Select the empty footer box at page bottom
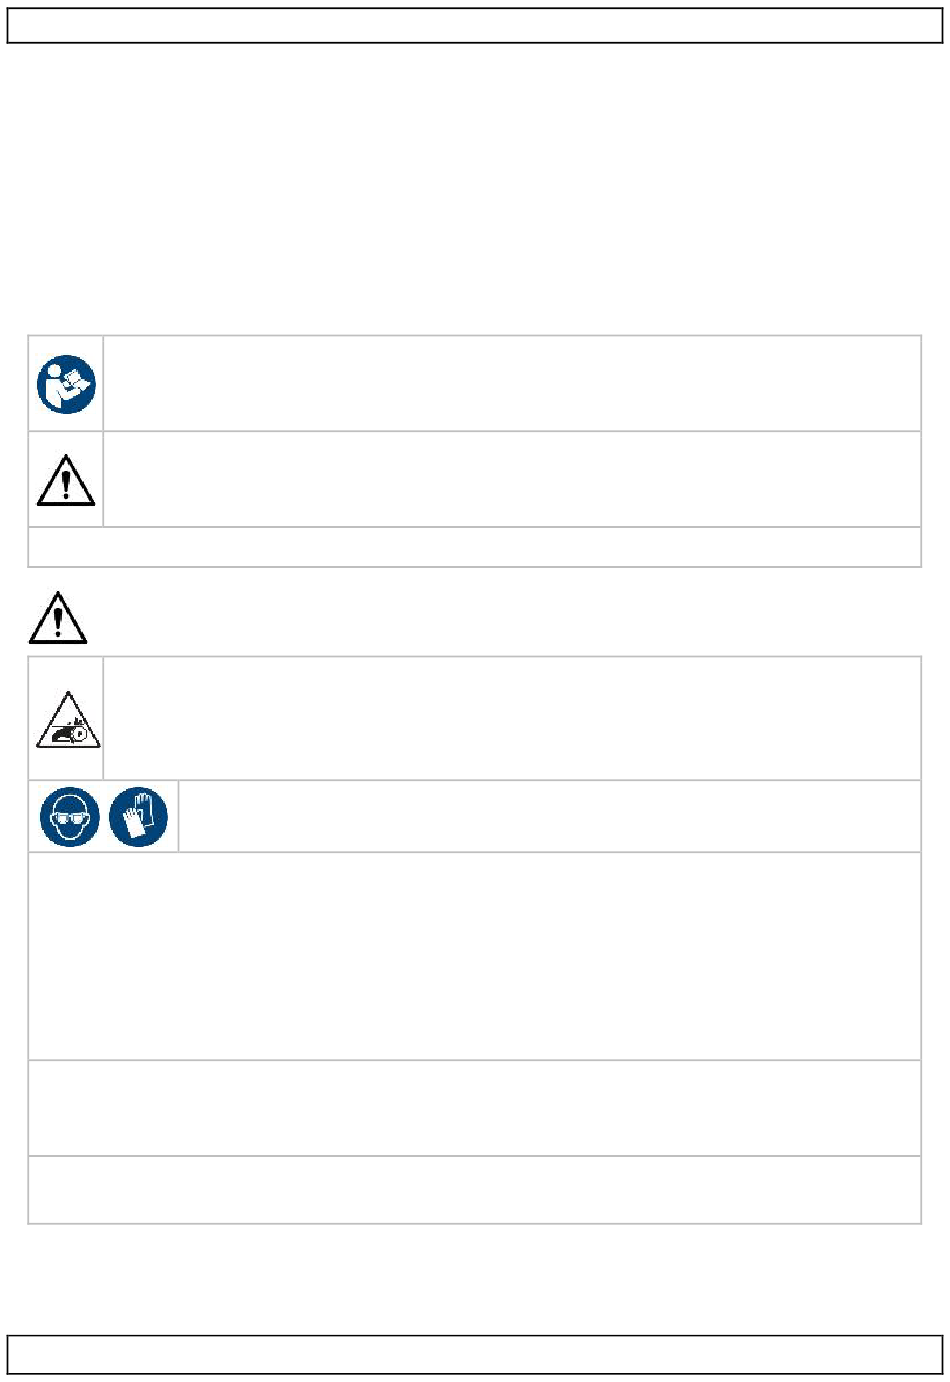The image size is (950, 1382). pyautogui.click(x=475, y=1354)
